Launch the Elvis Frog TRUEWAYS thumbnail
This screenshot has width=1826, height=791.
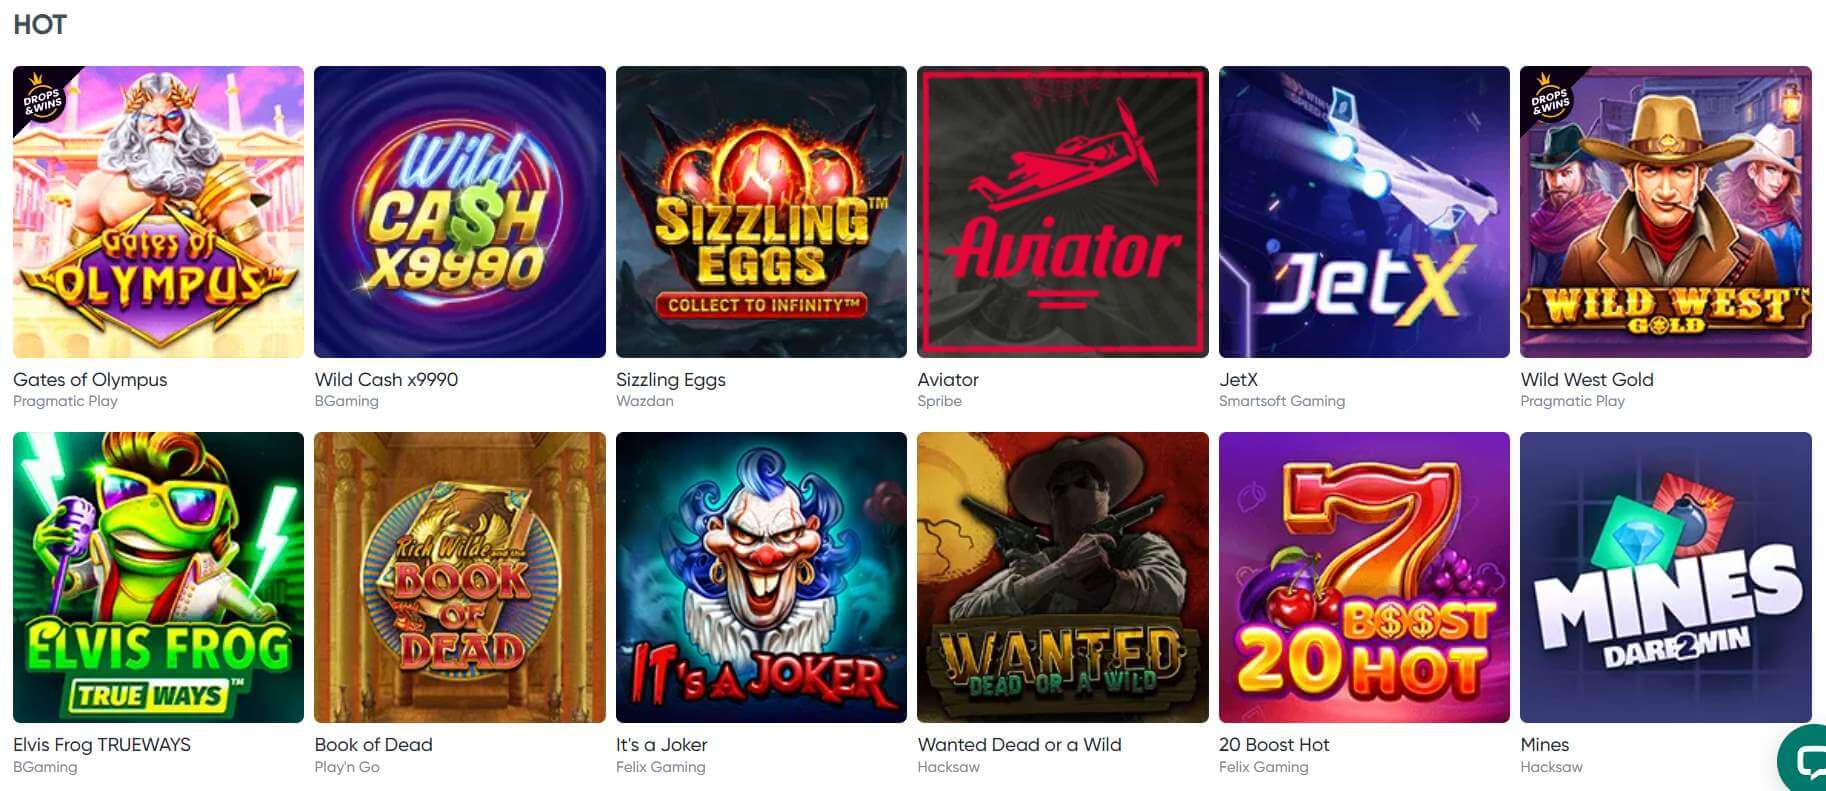[x=158, y=577]
